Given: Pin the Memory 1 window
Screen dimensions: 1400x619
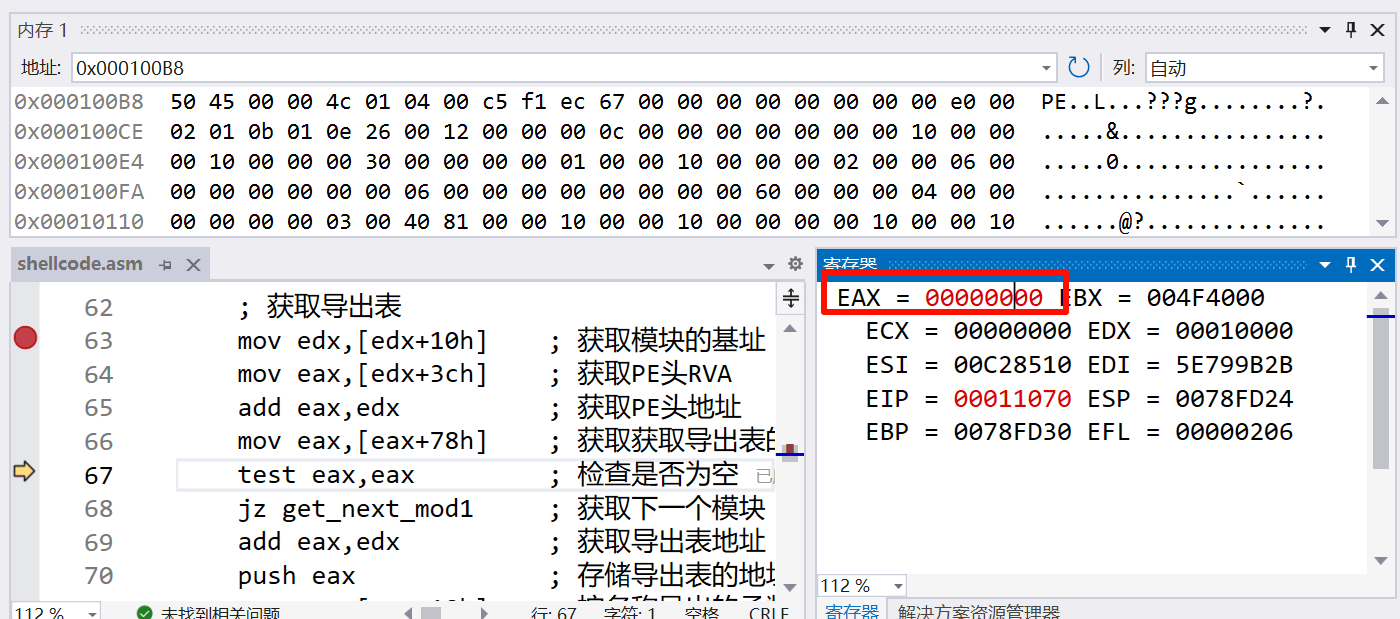Looking at the screenshot, I should tap(1350, 30).
